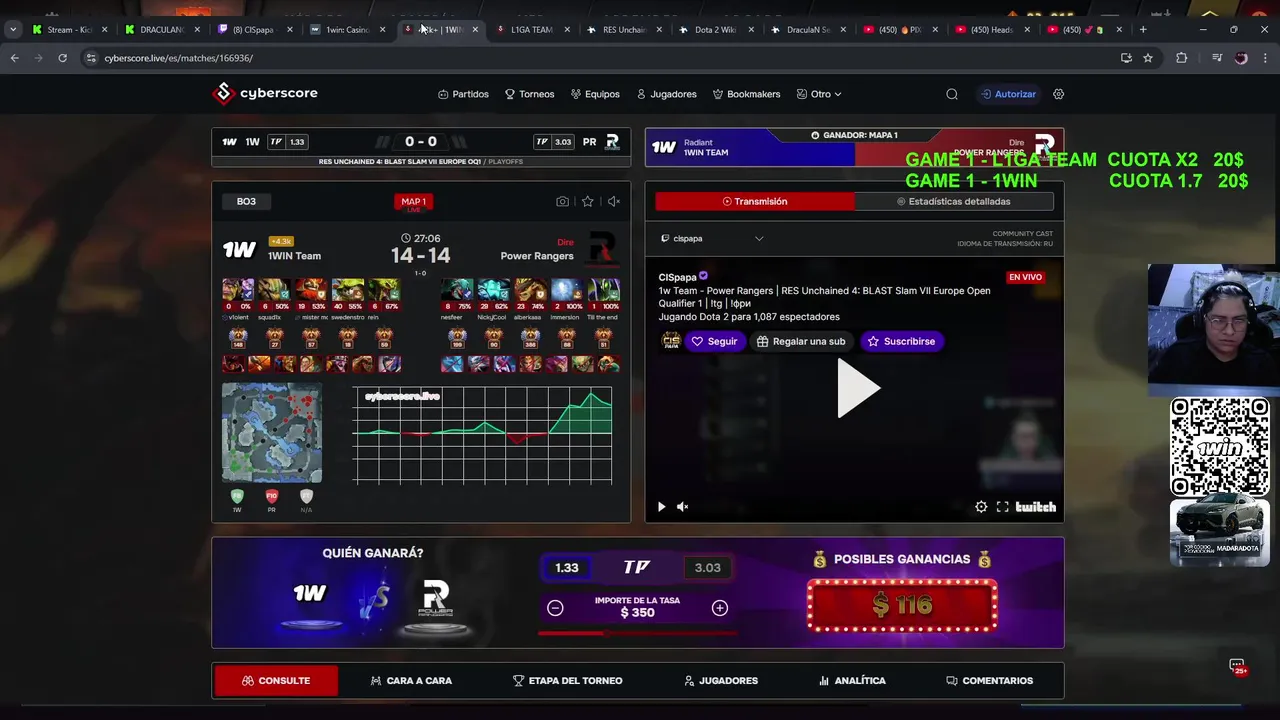1280x720 pixels.
Task: Click the 1W first blood shield
Action: coord(237,496)
